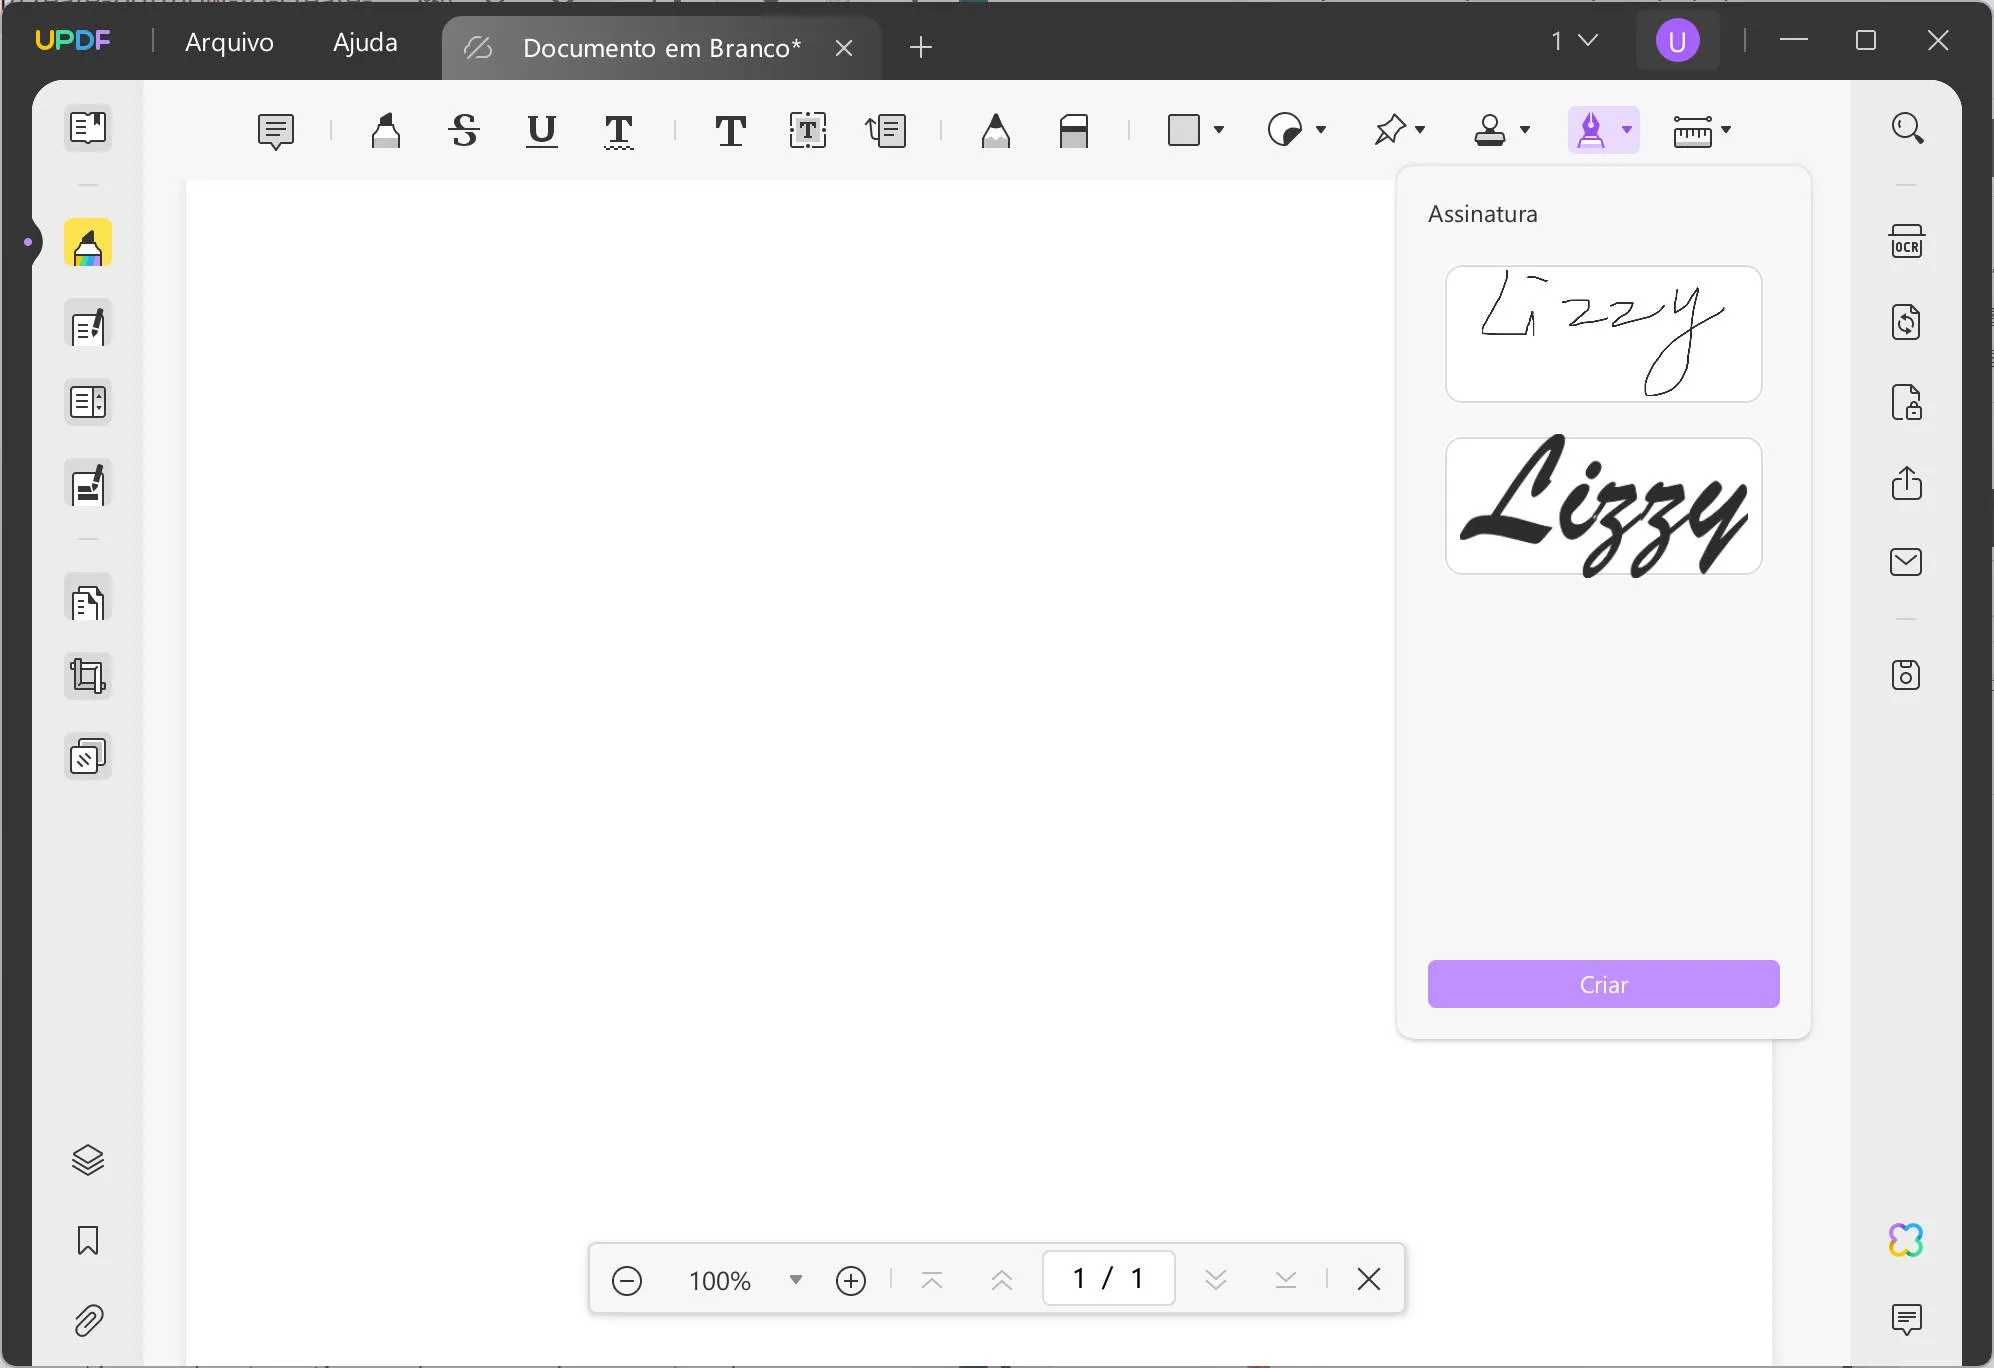The width and height of the screenshot is (1994, 1368).
Task: Select the Pencil drawing tool
Action: [x=996, y=131]
